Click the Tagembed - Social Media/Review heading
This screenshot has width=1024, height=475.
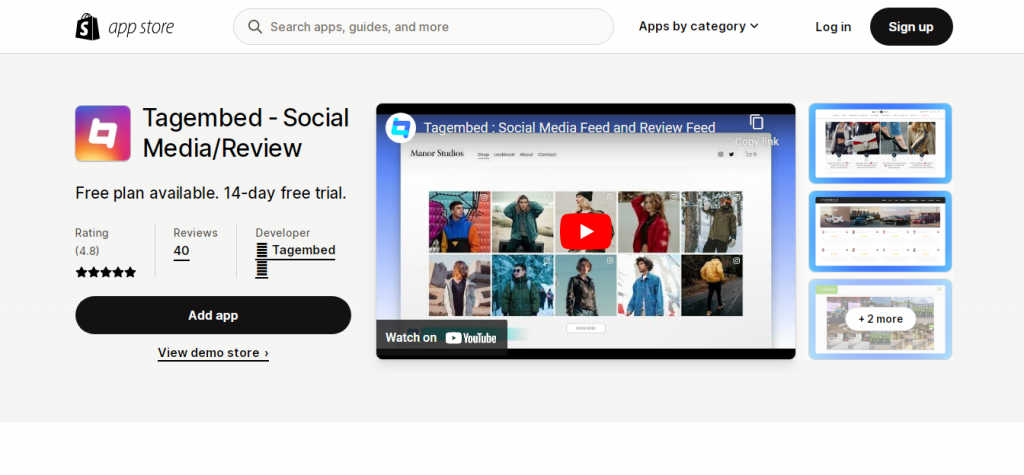pos(246,133)
